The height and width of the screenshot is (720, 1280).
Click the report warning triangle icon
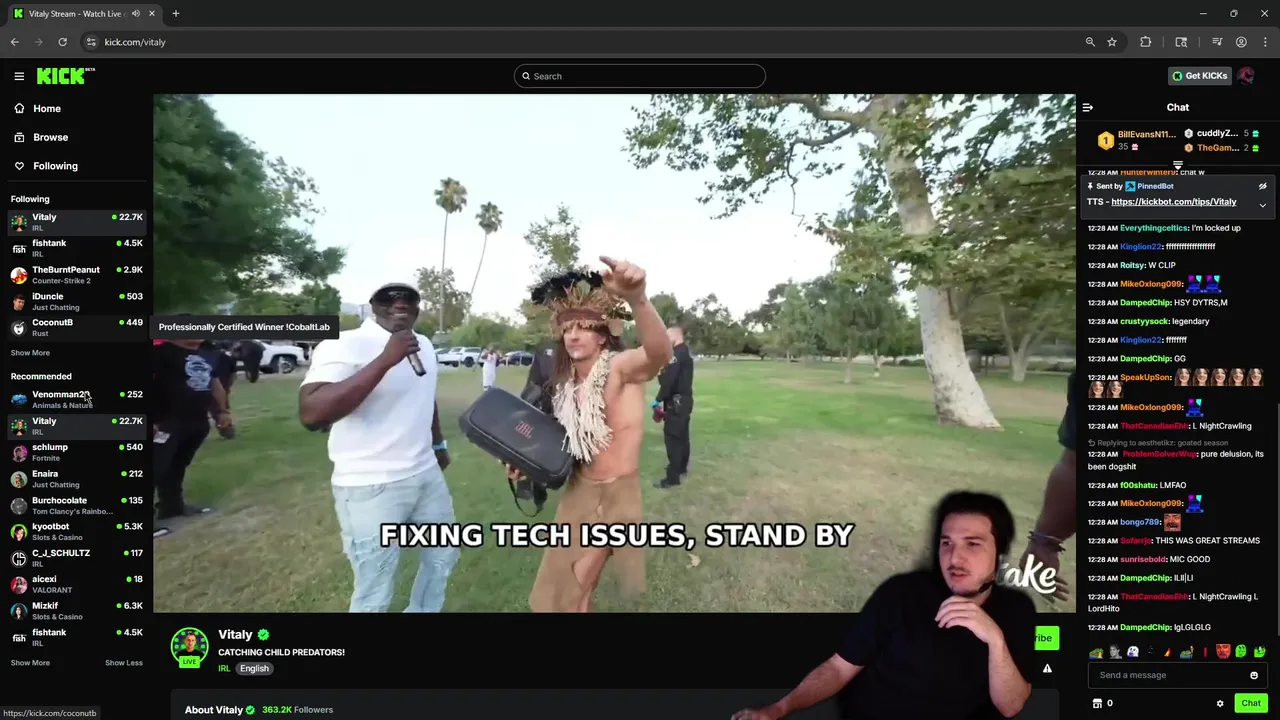1047,668
